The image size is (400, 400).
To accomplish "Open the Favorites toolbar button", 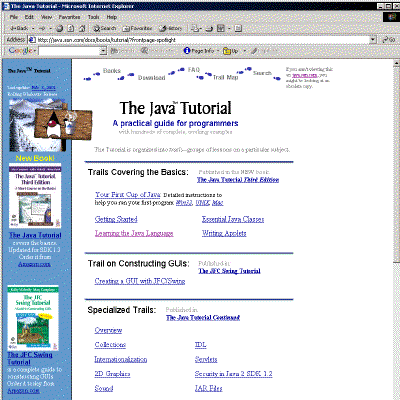I will [137, 29].
